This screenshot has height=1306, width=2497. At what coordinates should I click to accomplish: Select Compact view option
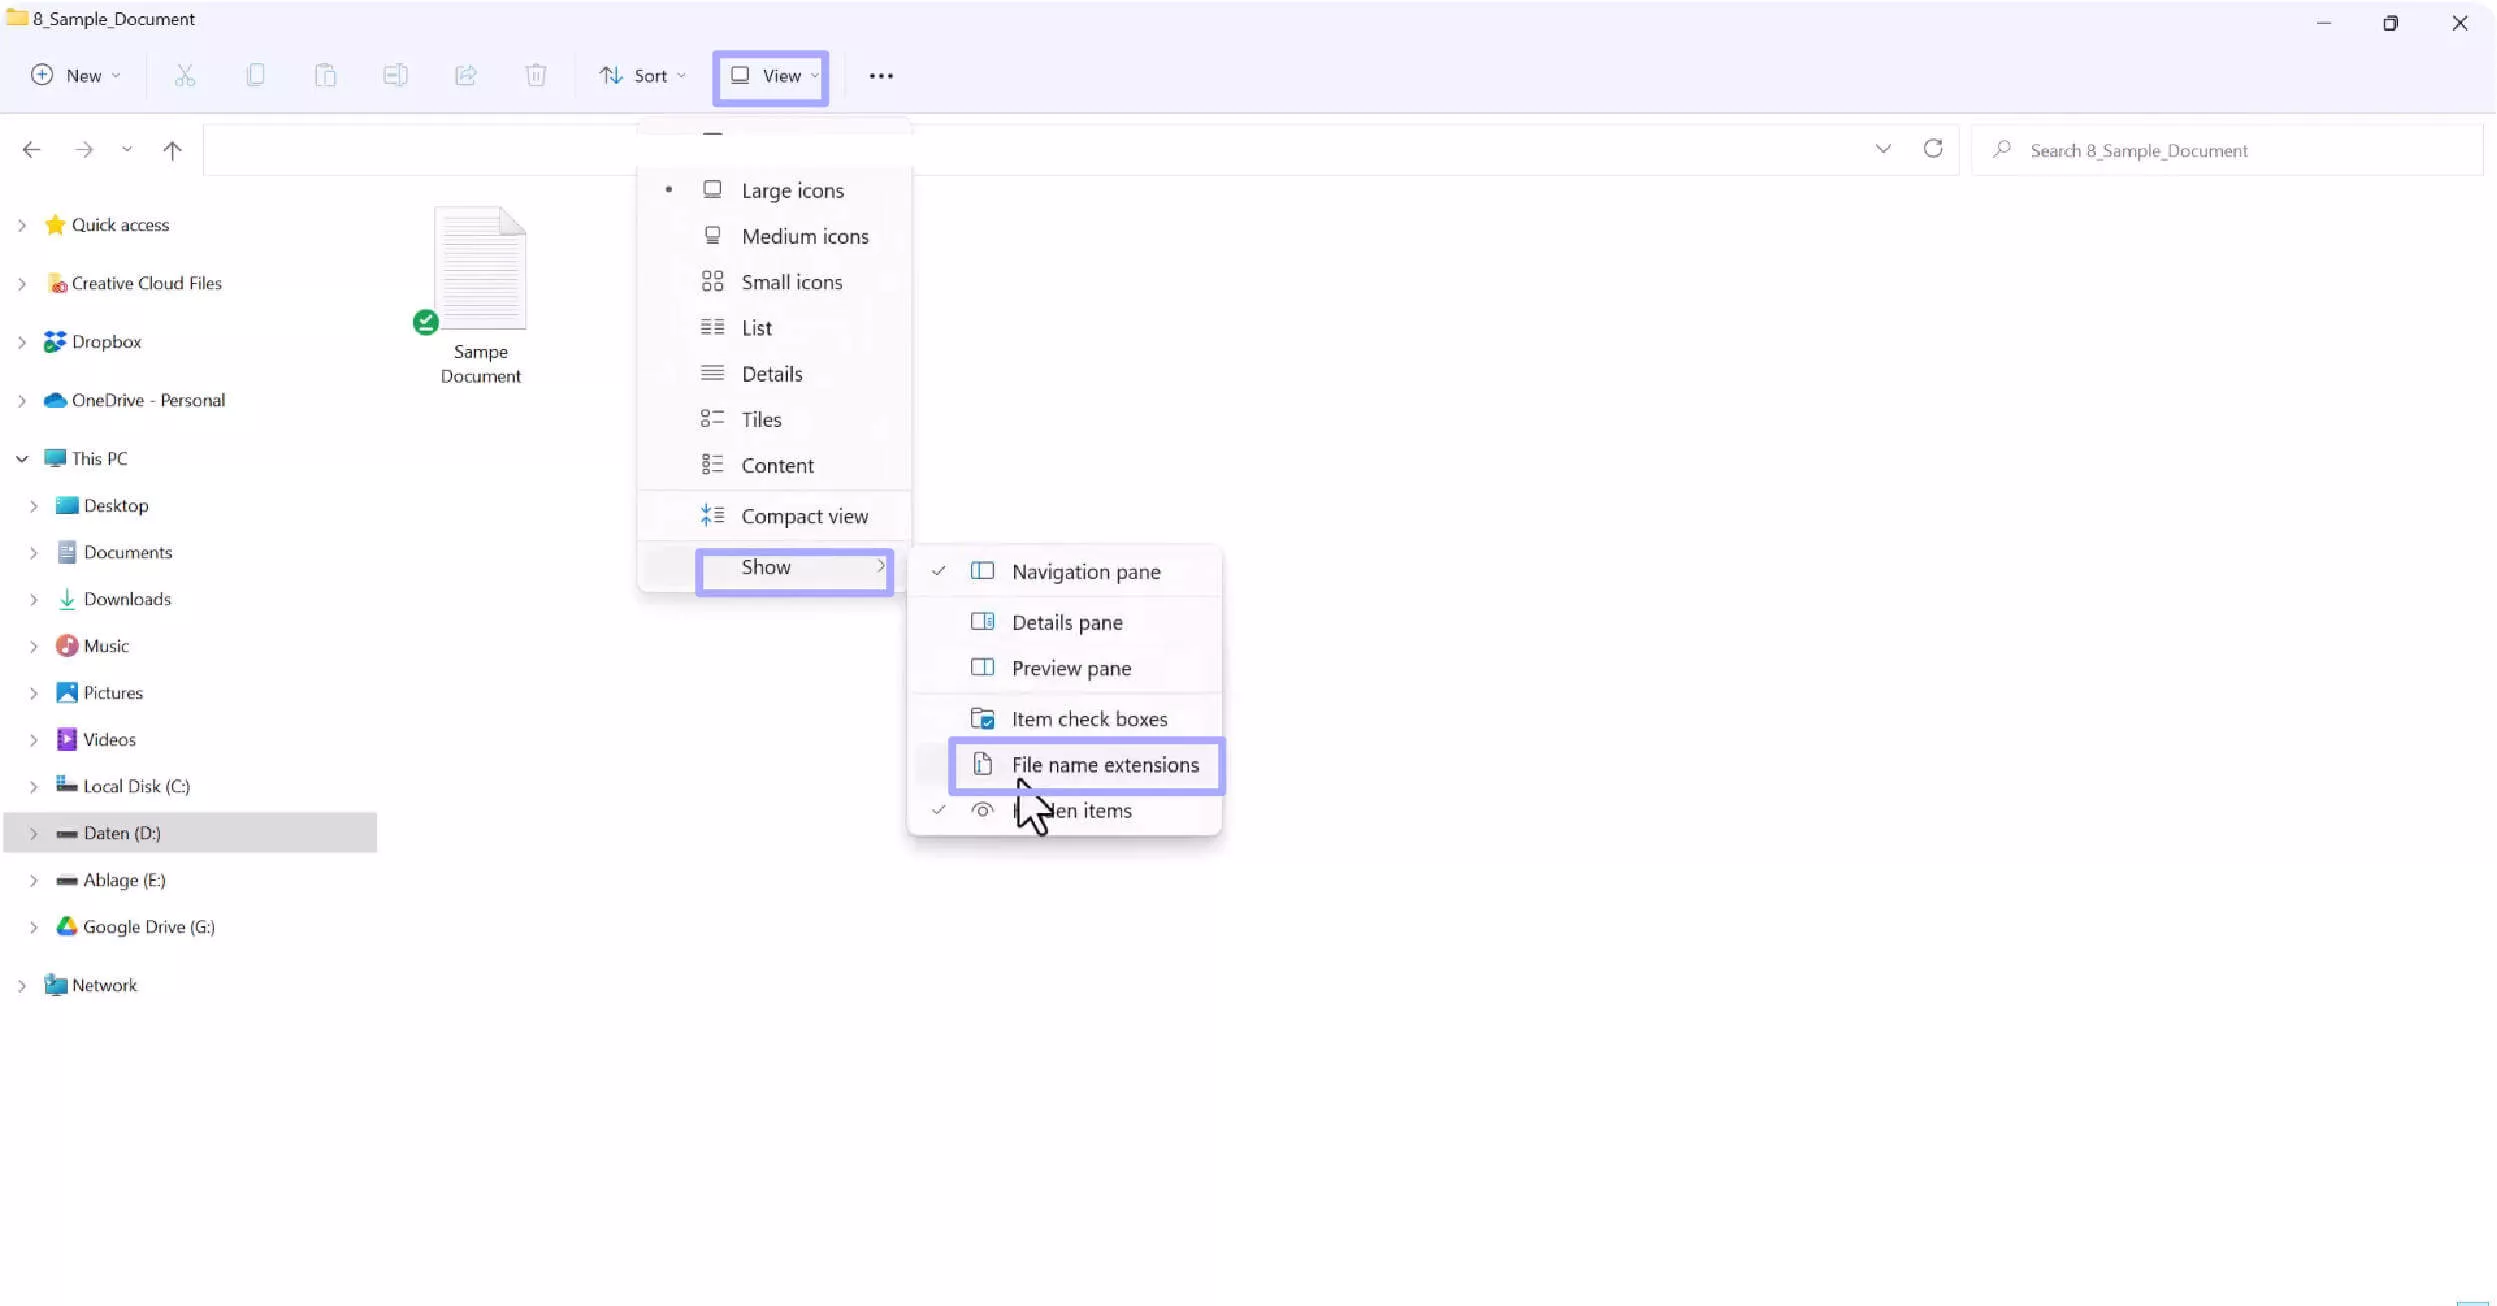coord(804,517)
